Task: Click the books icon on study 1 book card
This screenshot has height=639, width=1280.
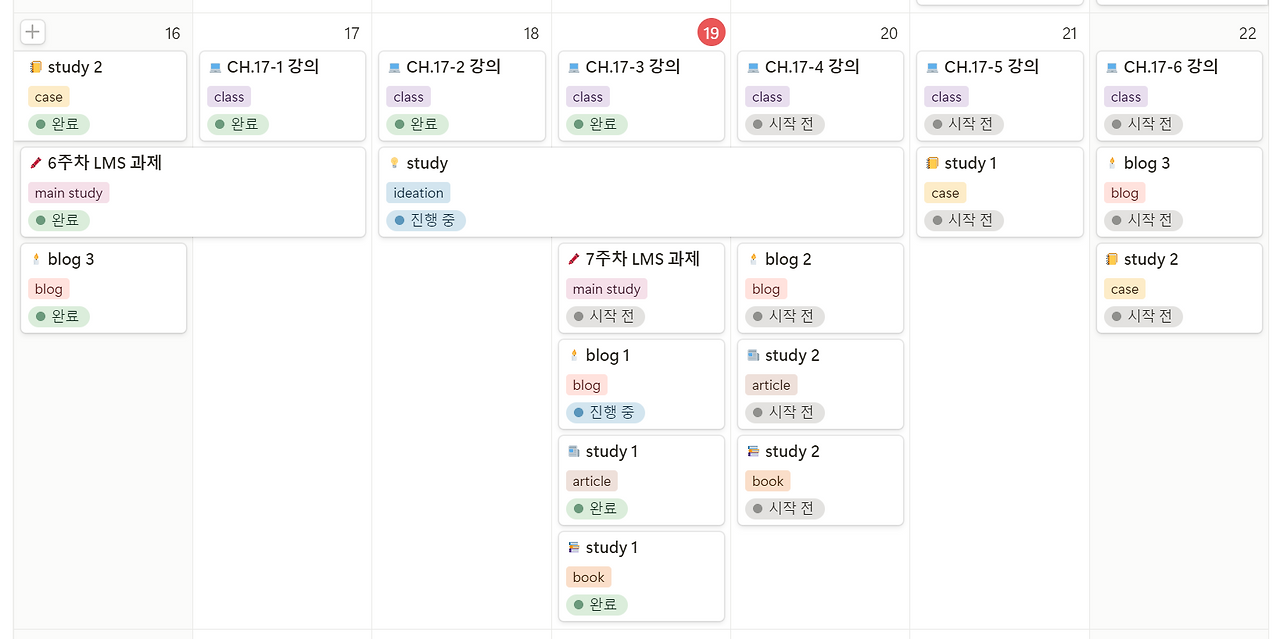Action: pyautogui.click(x=576, y=546)
